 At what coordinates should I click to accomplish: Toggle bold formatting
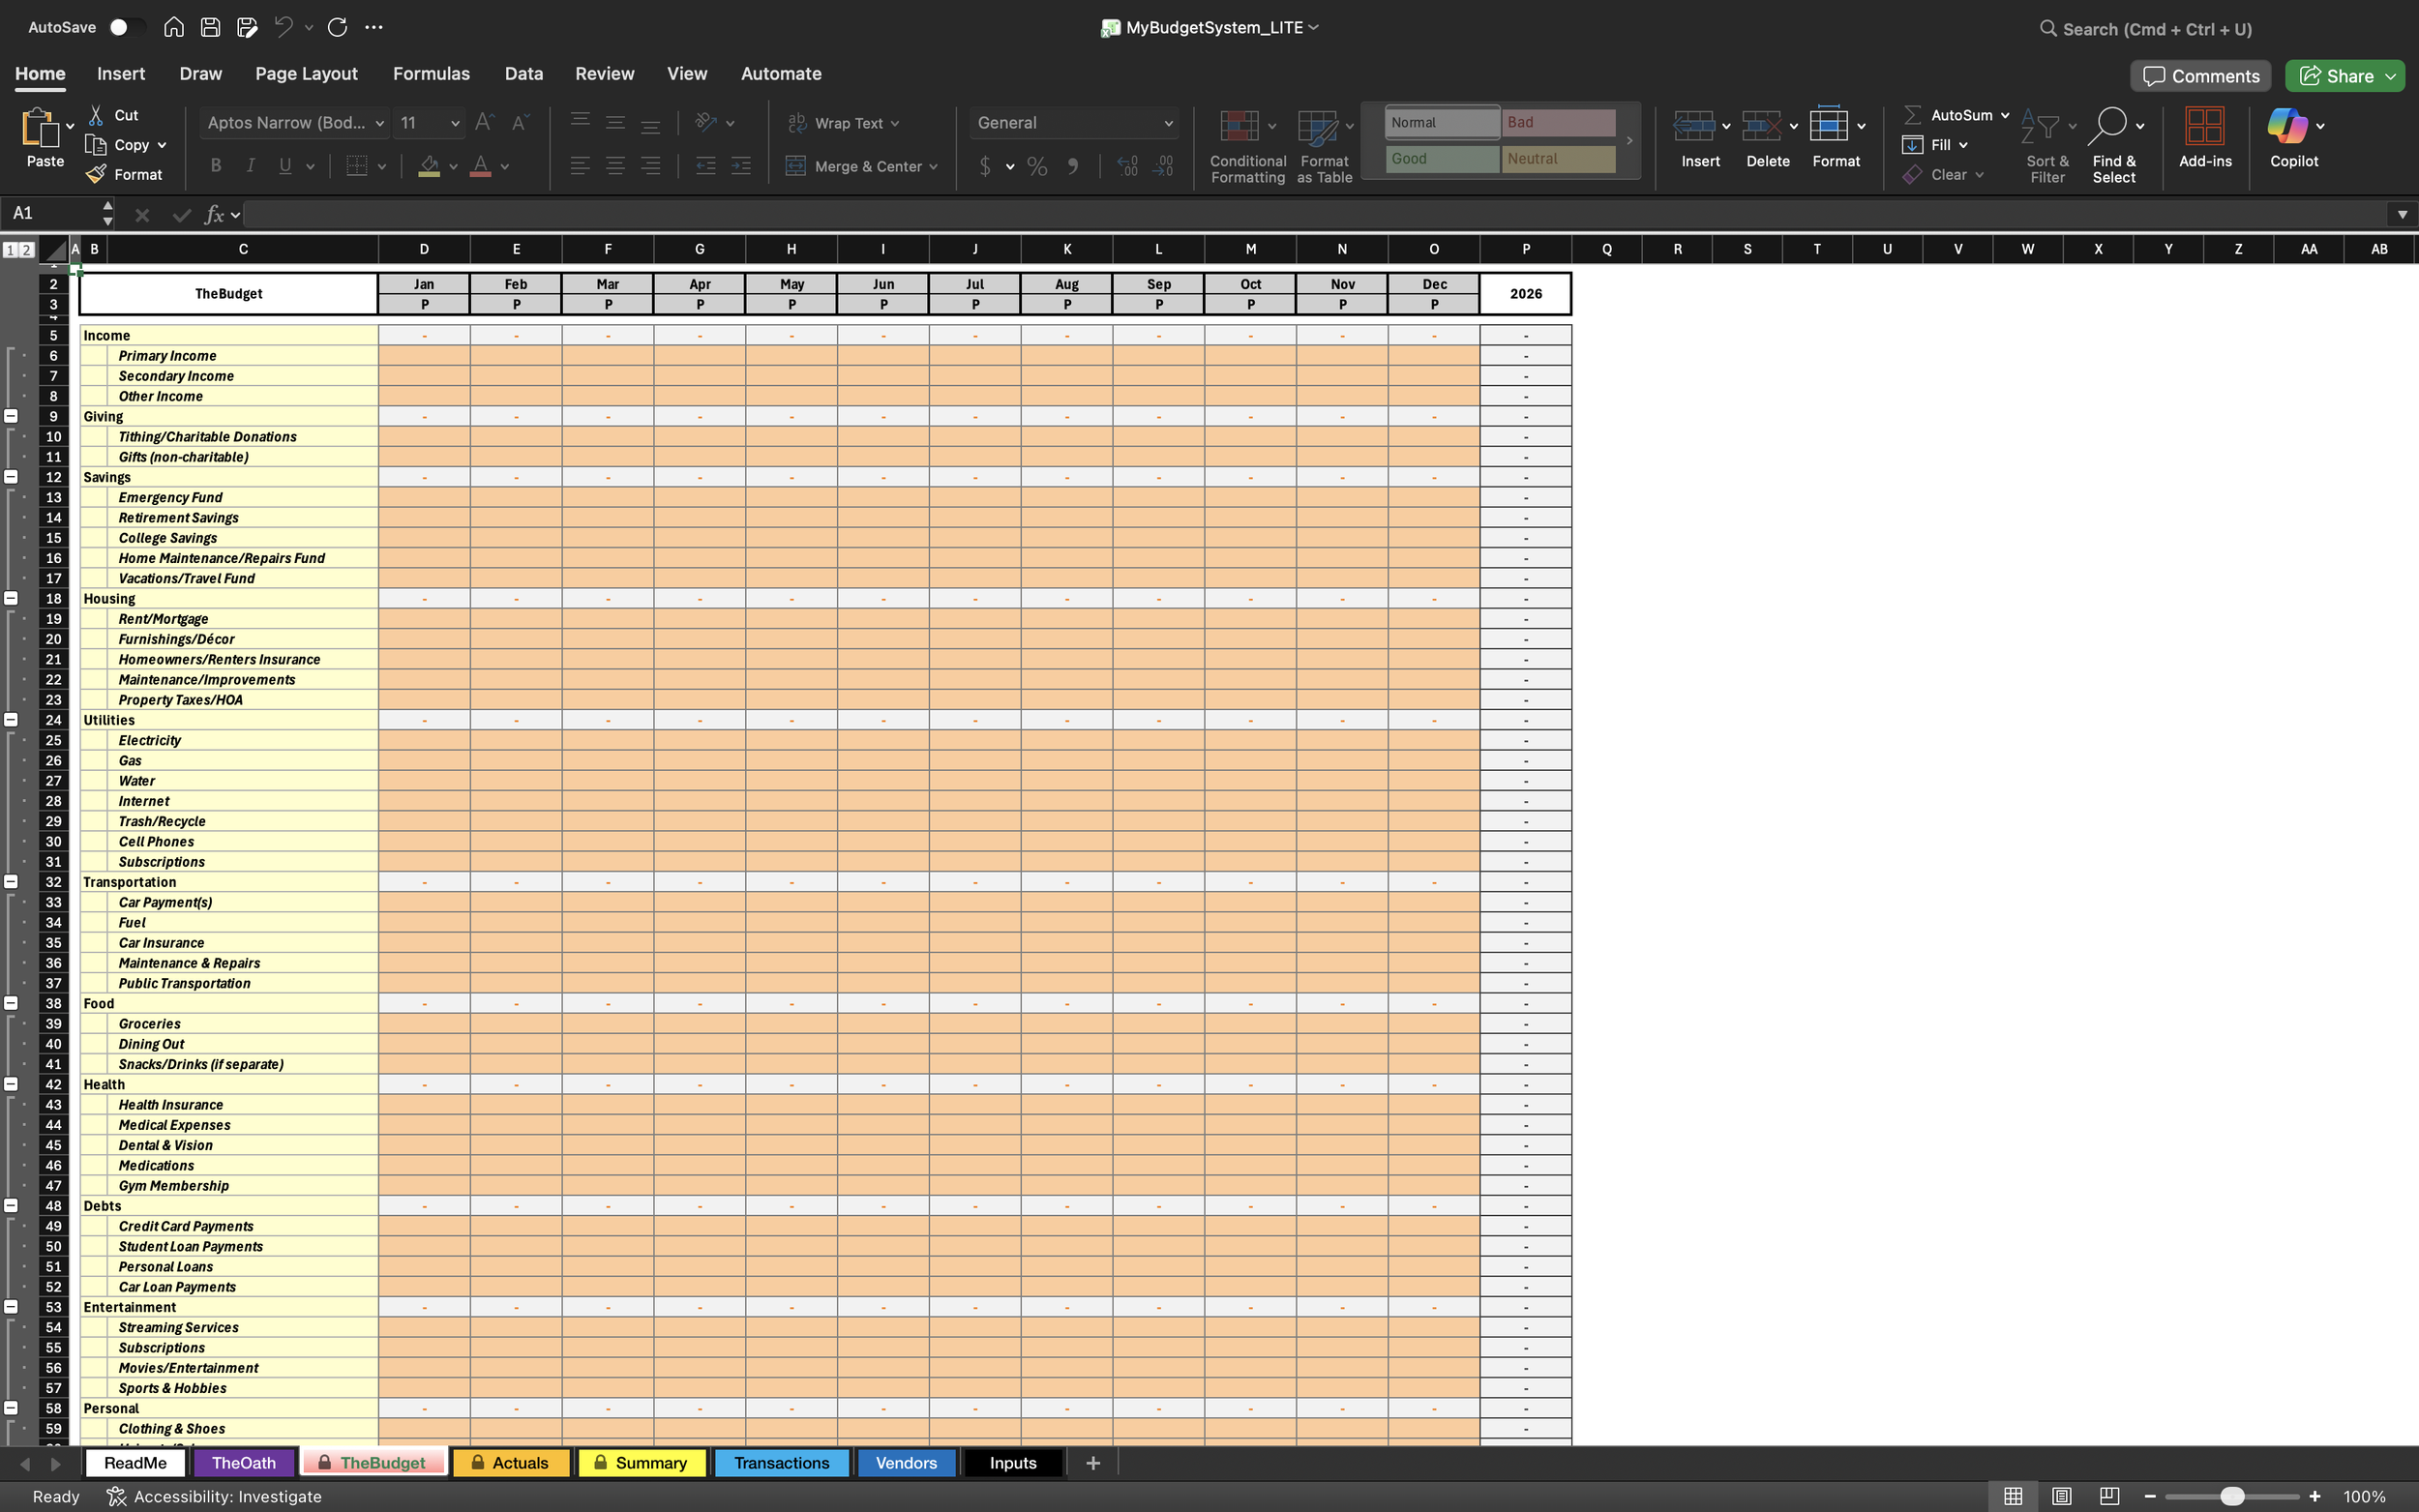coord(215,166)
